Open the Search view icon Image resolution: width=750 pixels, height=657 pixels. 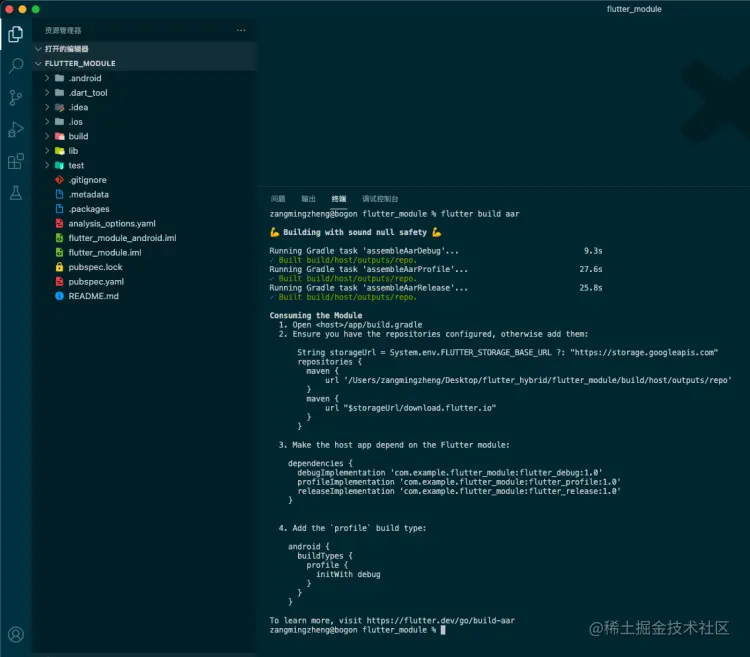[16, 66]
